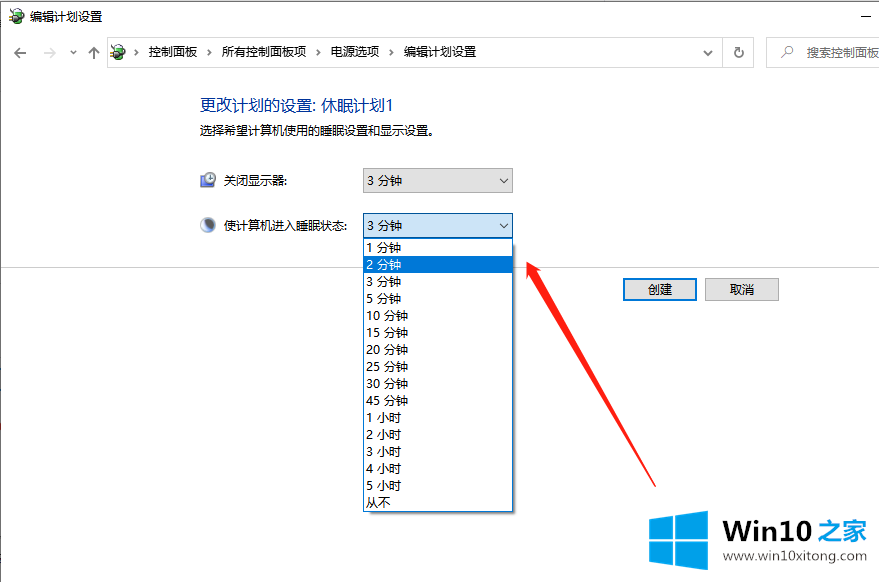Select 2 小时 sleep option
The height and width of the screenshot is (582, 879).
438,435
